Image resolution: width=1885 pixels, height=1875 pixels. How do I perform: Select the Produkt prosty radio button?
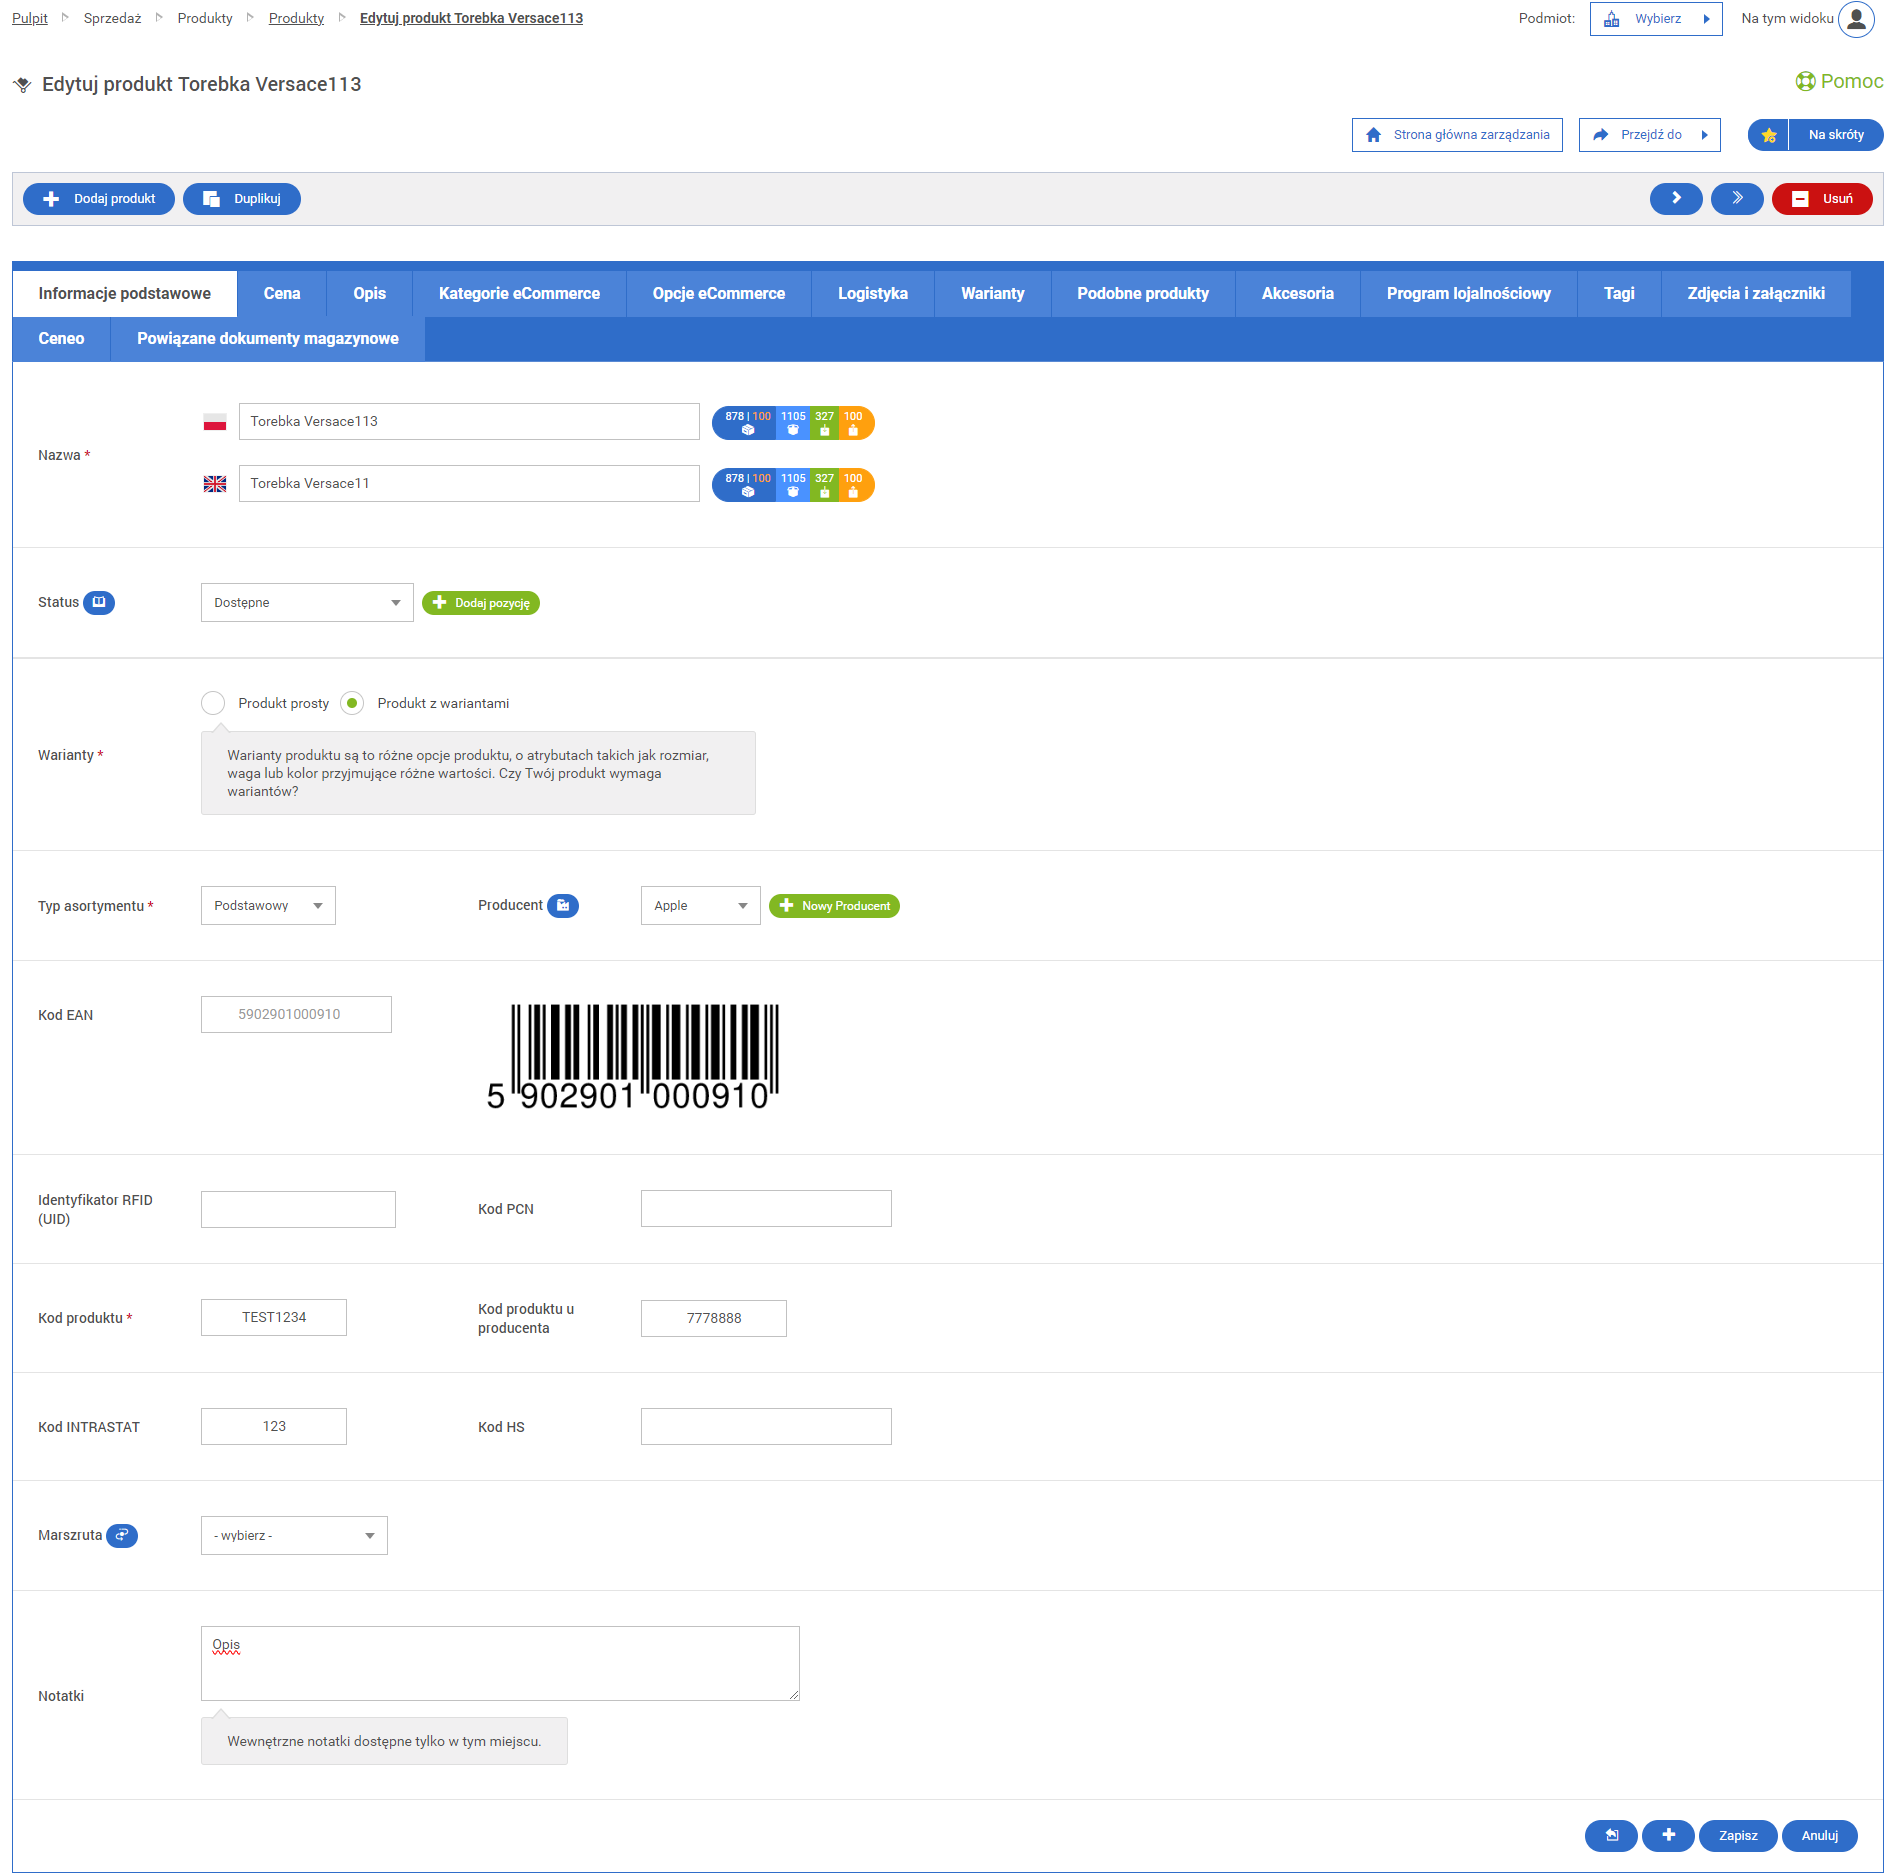[x=213, y=703]
